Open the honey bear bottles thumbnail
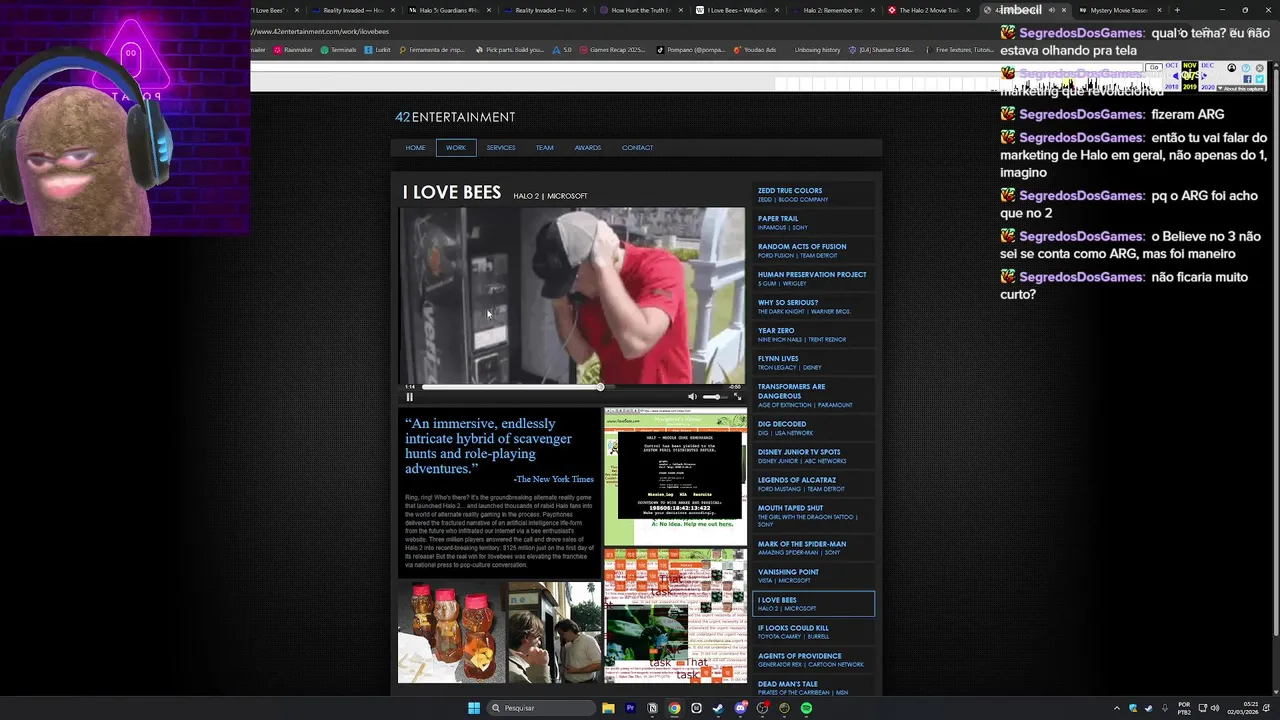1280x720 pixels. (451, 632)
